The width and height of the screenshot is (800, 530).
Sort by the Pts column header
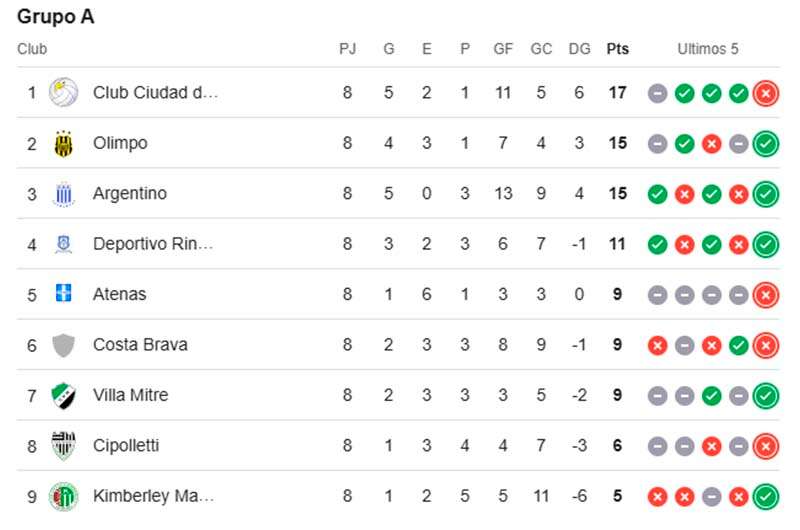click(x=617, y=49)
